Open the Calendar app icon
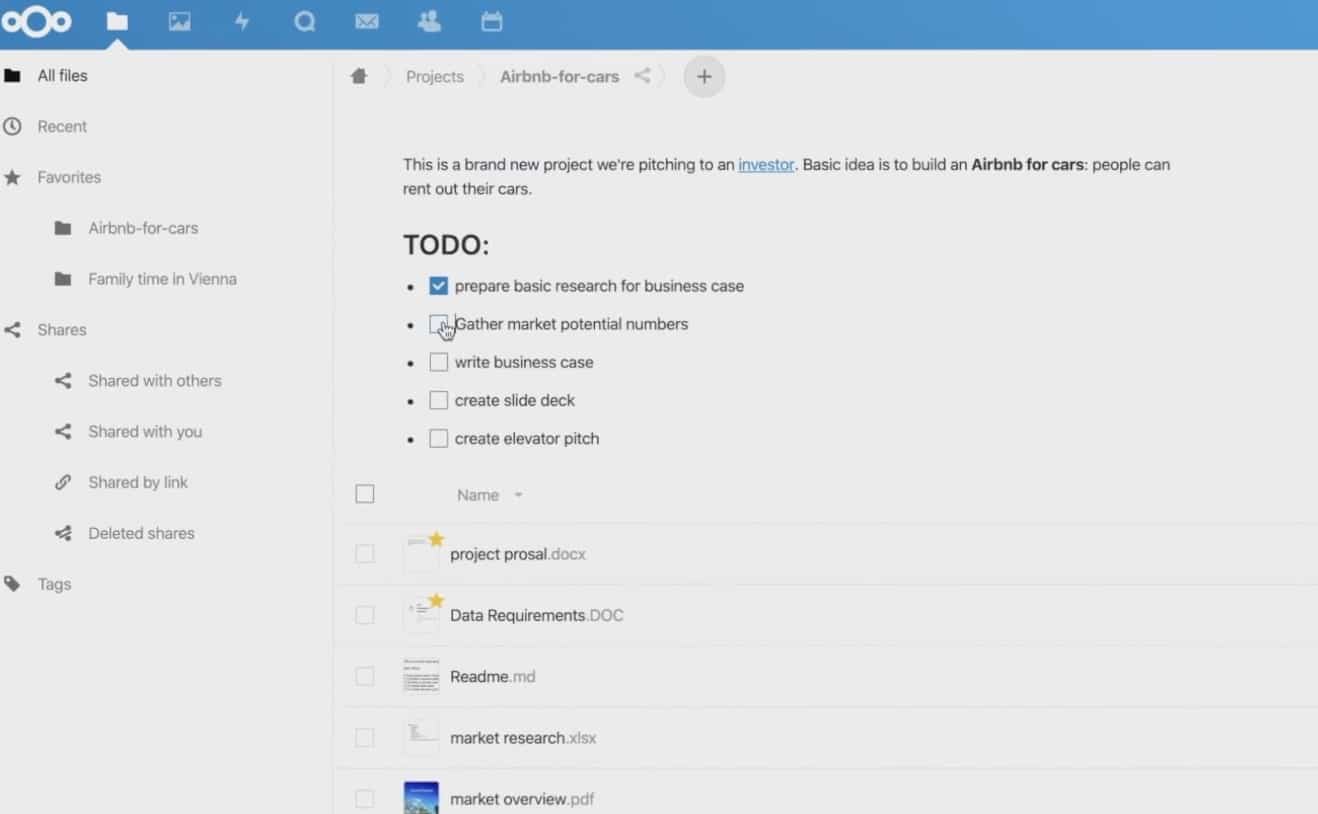Image resolution: width=1318 pixels, height=814 pixels. [x=491, y=21]
